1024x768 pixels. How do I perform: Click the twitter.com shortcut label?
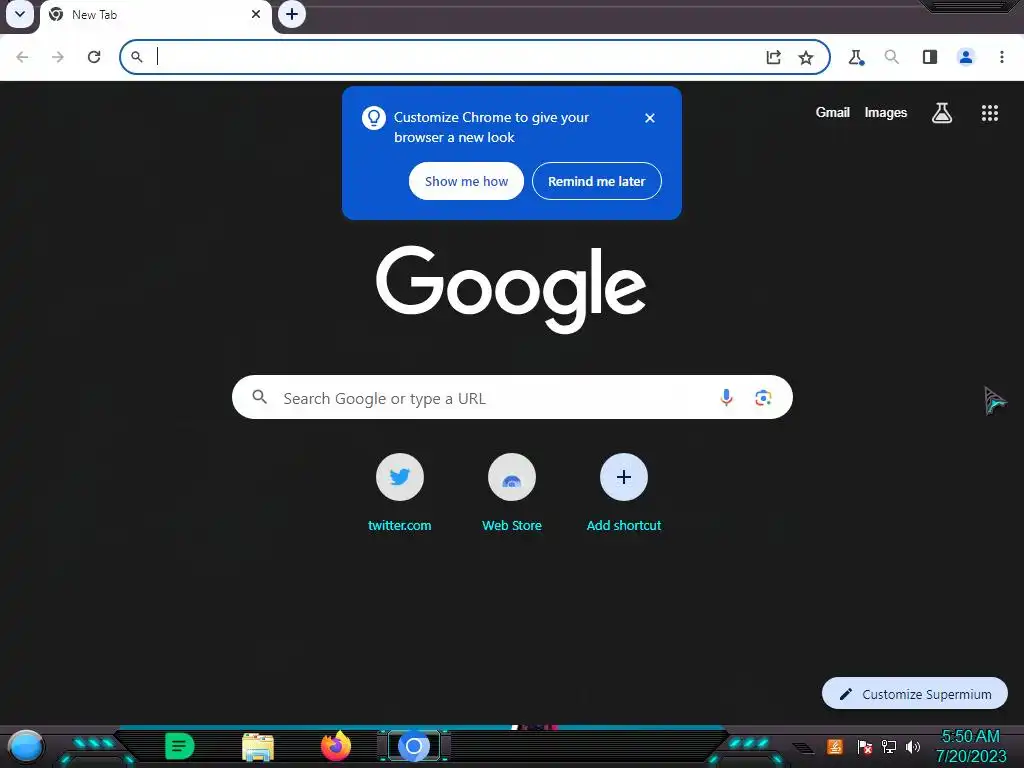click(400, 525)
